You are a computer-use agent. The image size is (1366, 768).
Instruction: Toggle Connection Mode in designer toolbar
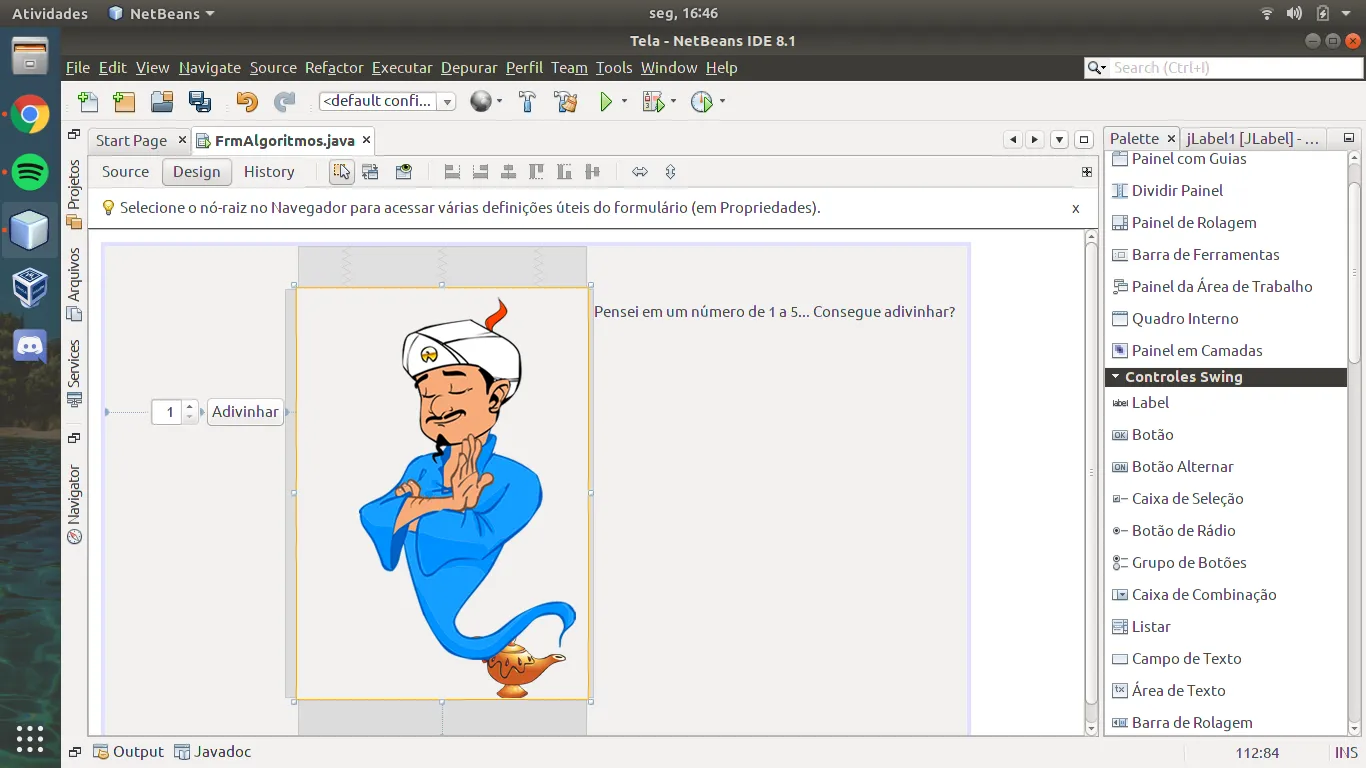click(370, 172)
